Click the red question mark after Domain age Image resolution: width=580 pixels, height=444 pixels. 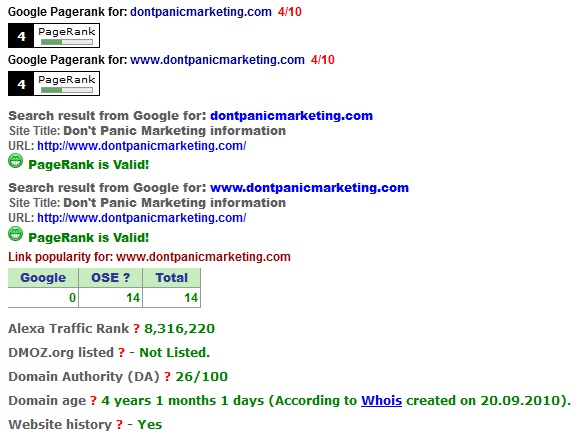(94, 401)
